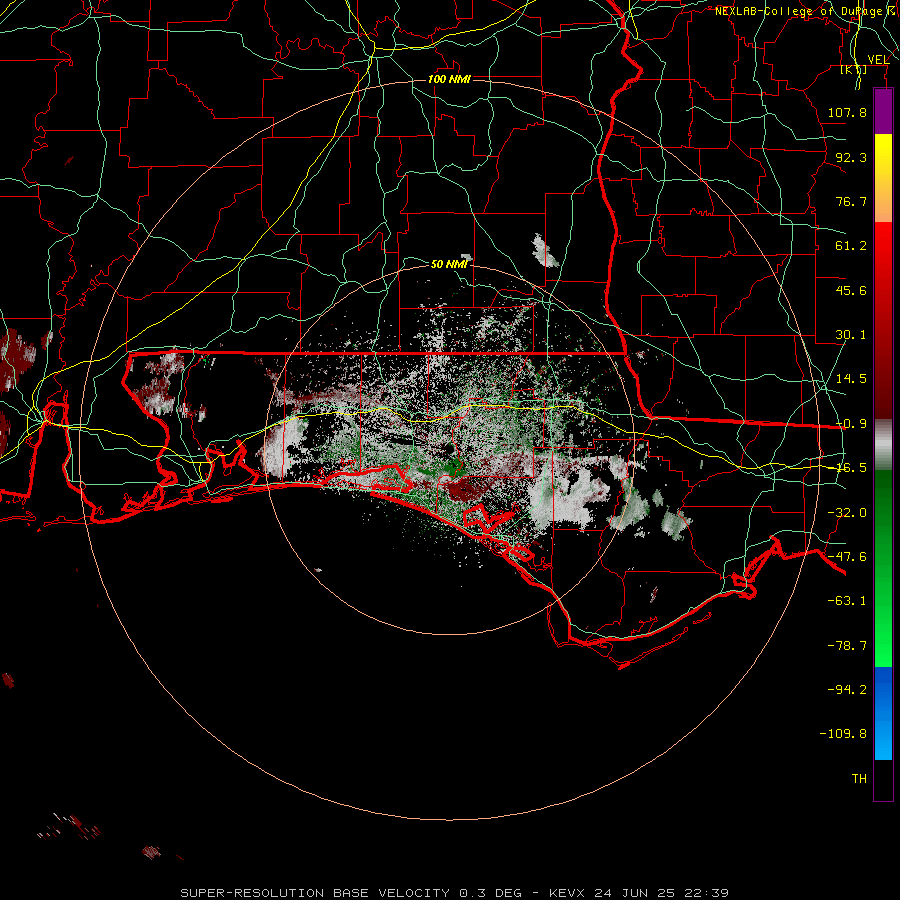Click the -16.5 legend value
The height and width of the screenshot is (900, 900).
(851, 468)
